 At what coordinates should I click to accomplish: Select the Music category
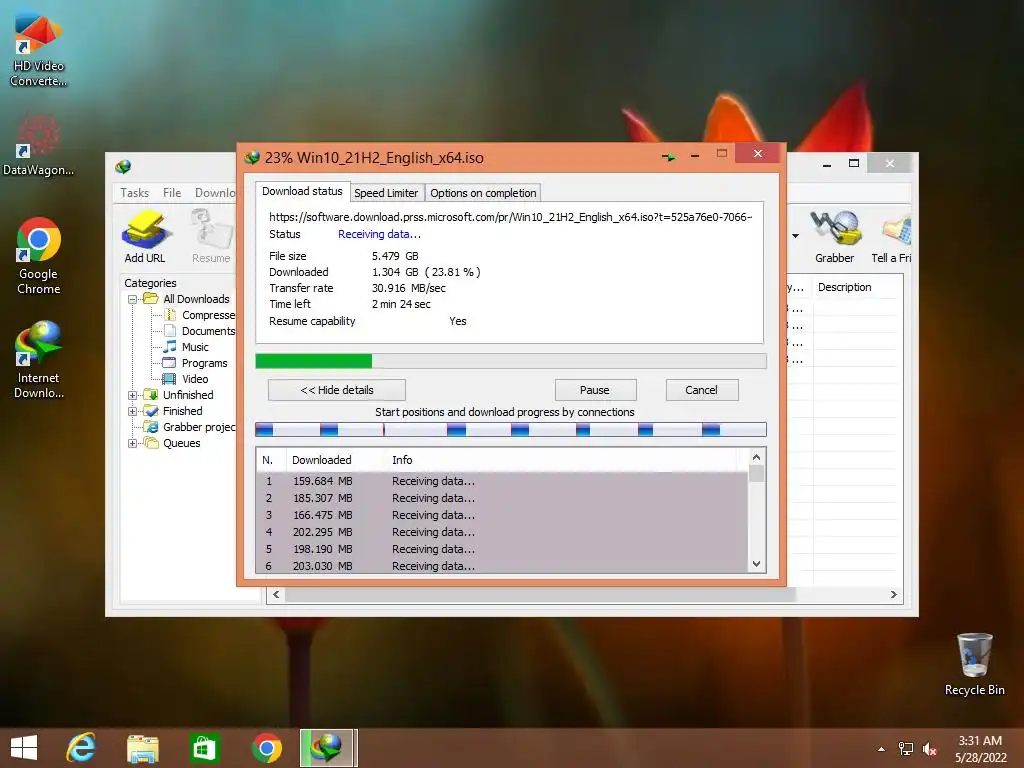tap(186, 347)
